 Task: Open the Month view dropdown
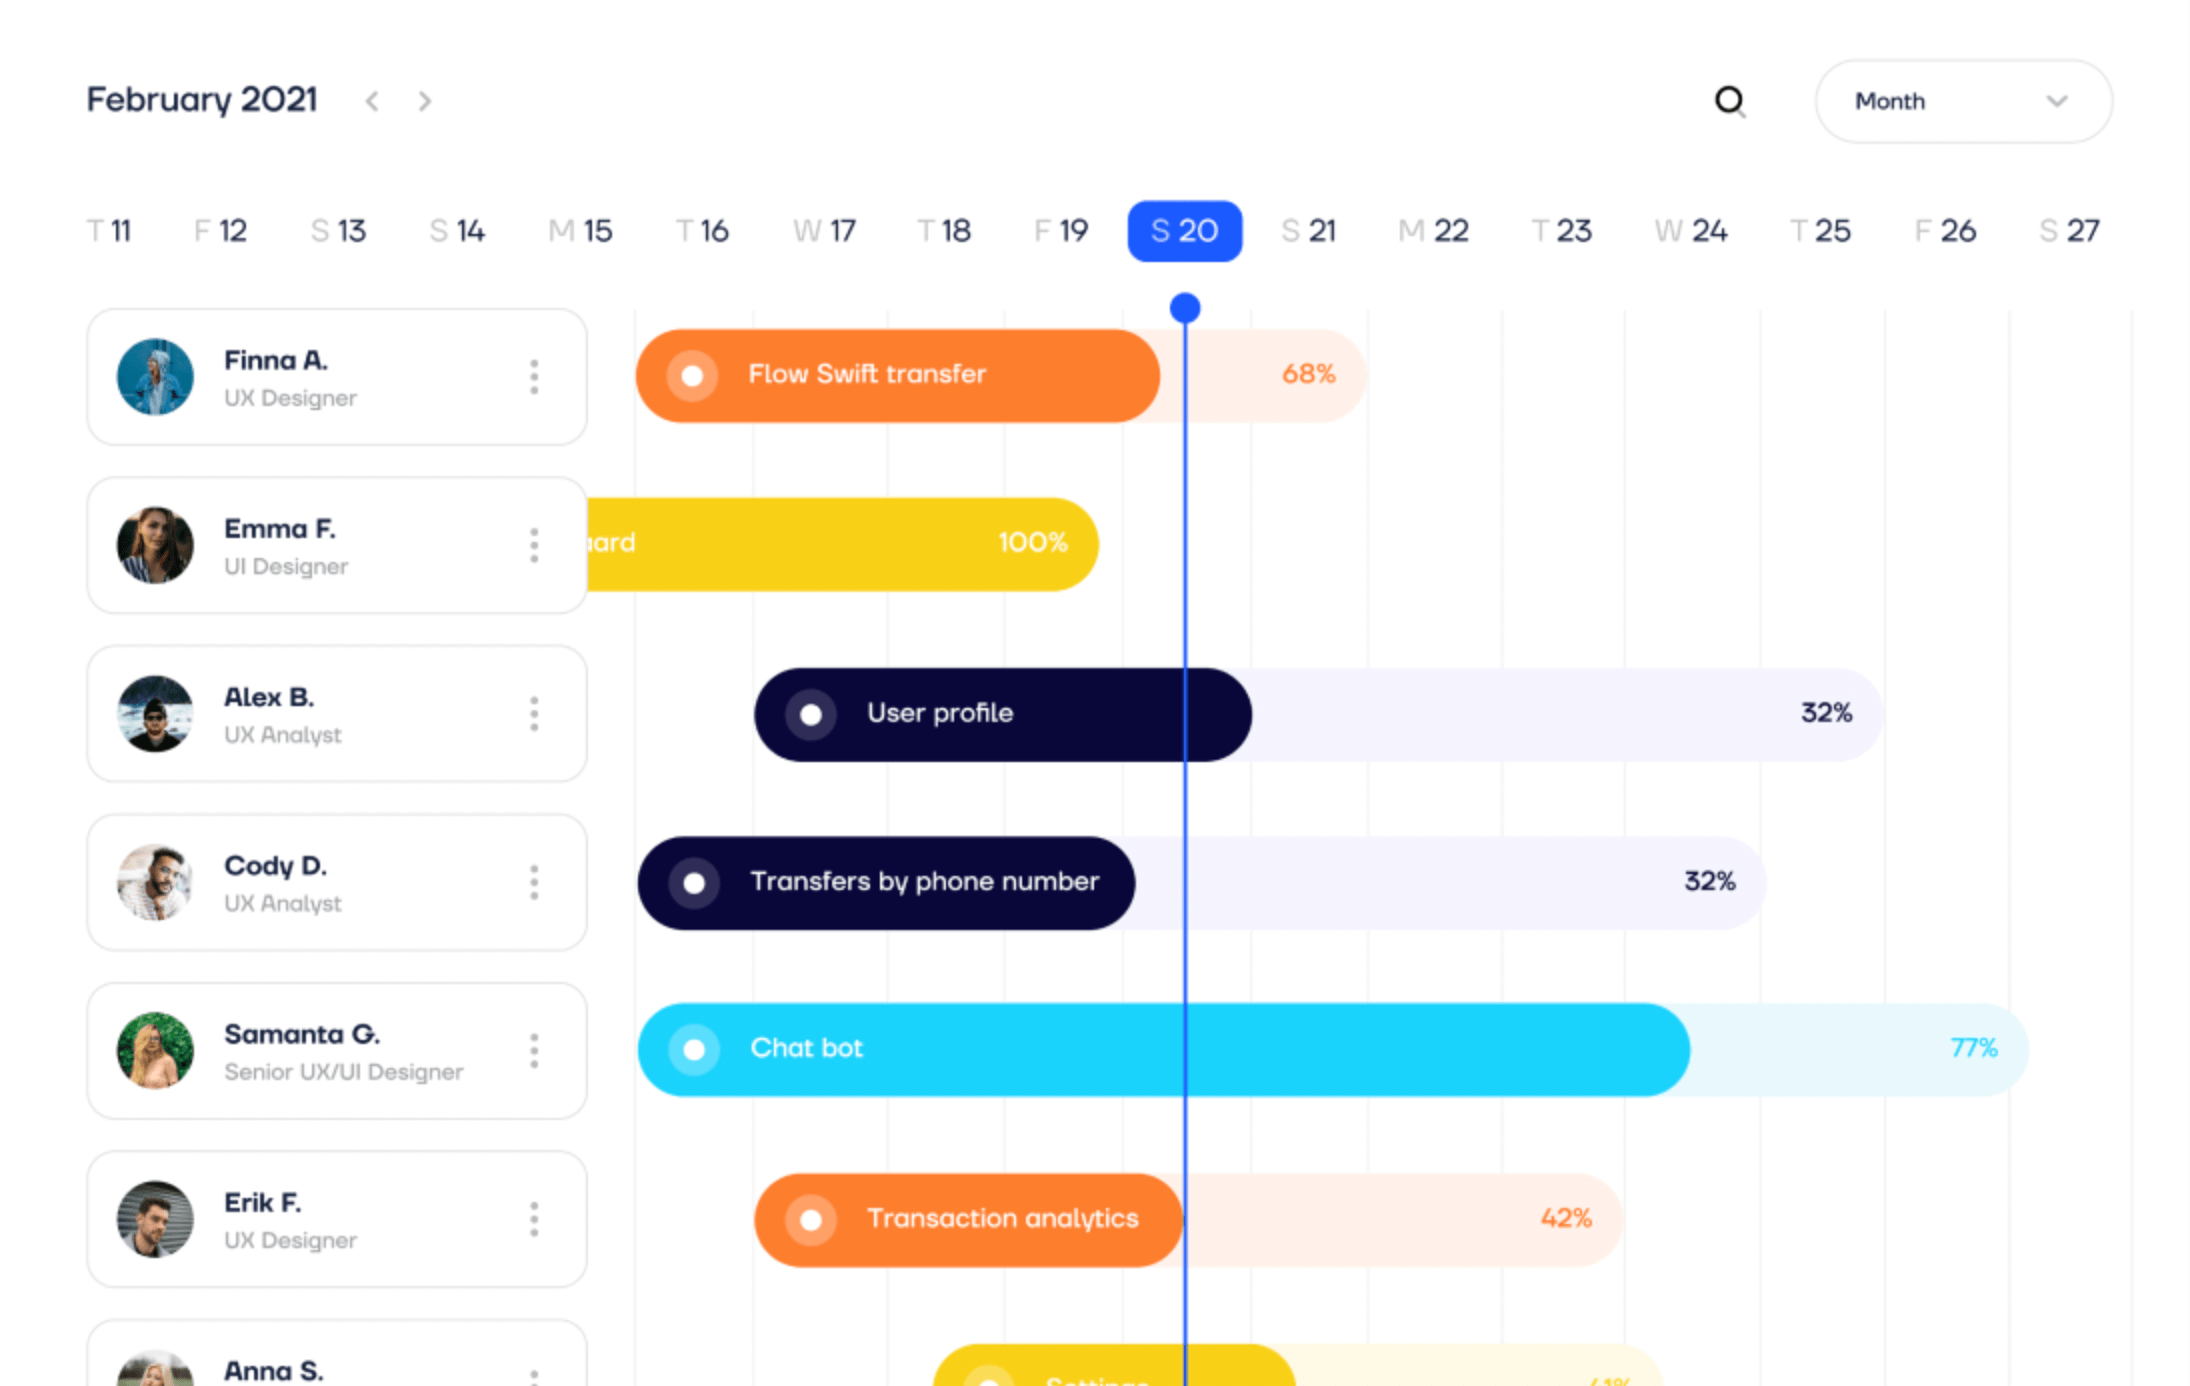[1962, 101]
